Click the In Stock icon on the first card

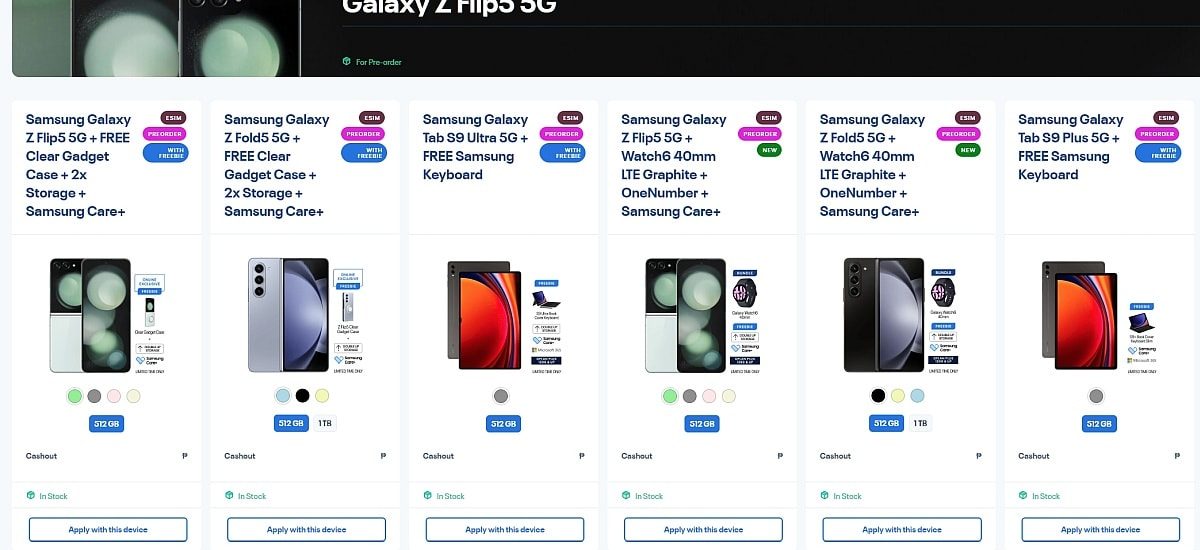click(x=30, y=496)
